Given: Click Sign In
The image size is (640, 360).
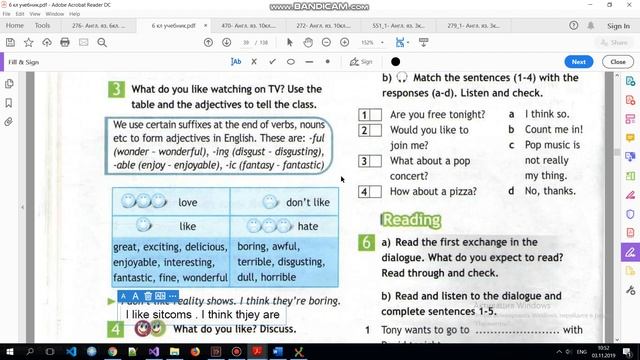Looking at the screenshot, I should [618, 26].
